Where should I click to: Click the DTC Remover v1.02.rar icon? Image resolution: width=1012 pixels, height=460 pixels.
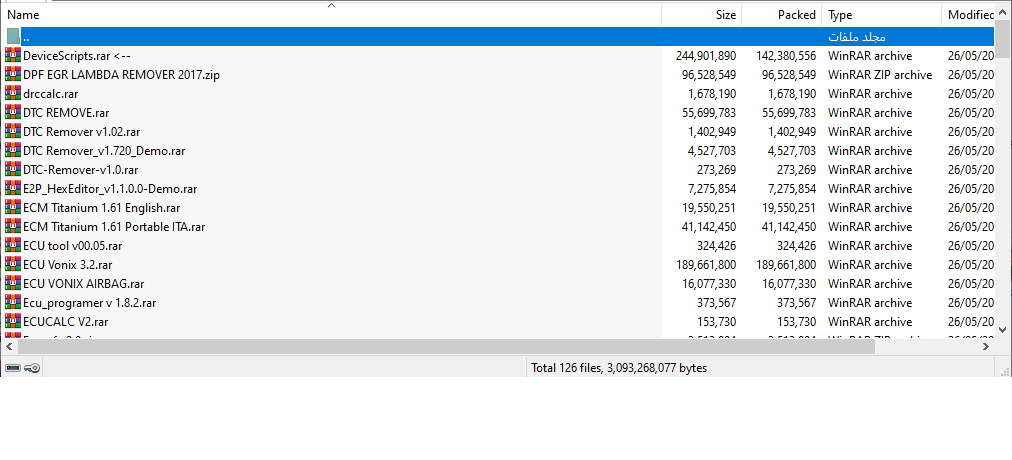click(x=13, y=132)
